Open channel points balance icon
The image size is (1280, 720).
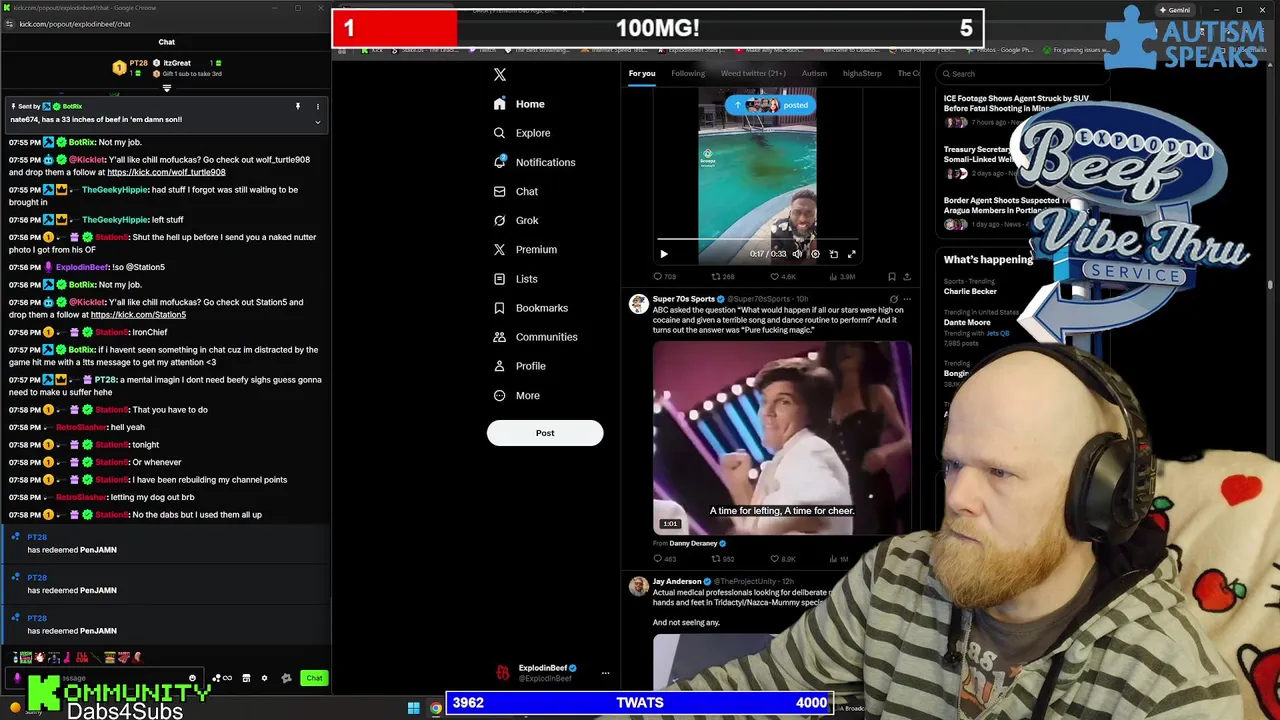pos(221,678)
